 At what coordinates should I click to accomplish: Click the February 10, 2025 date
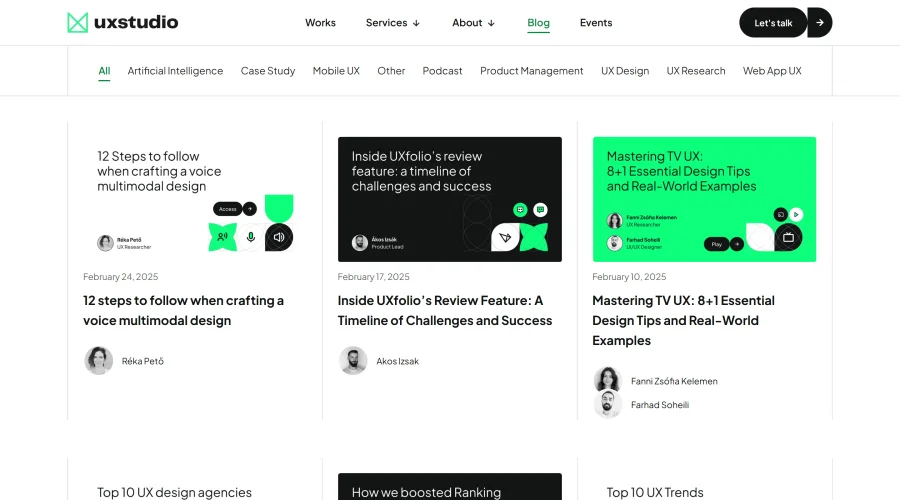[629, 277]
